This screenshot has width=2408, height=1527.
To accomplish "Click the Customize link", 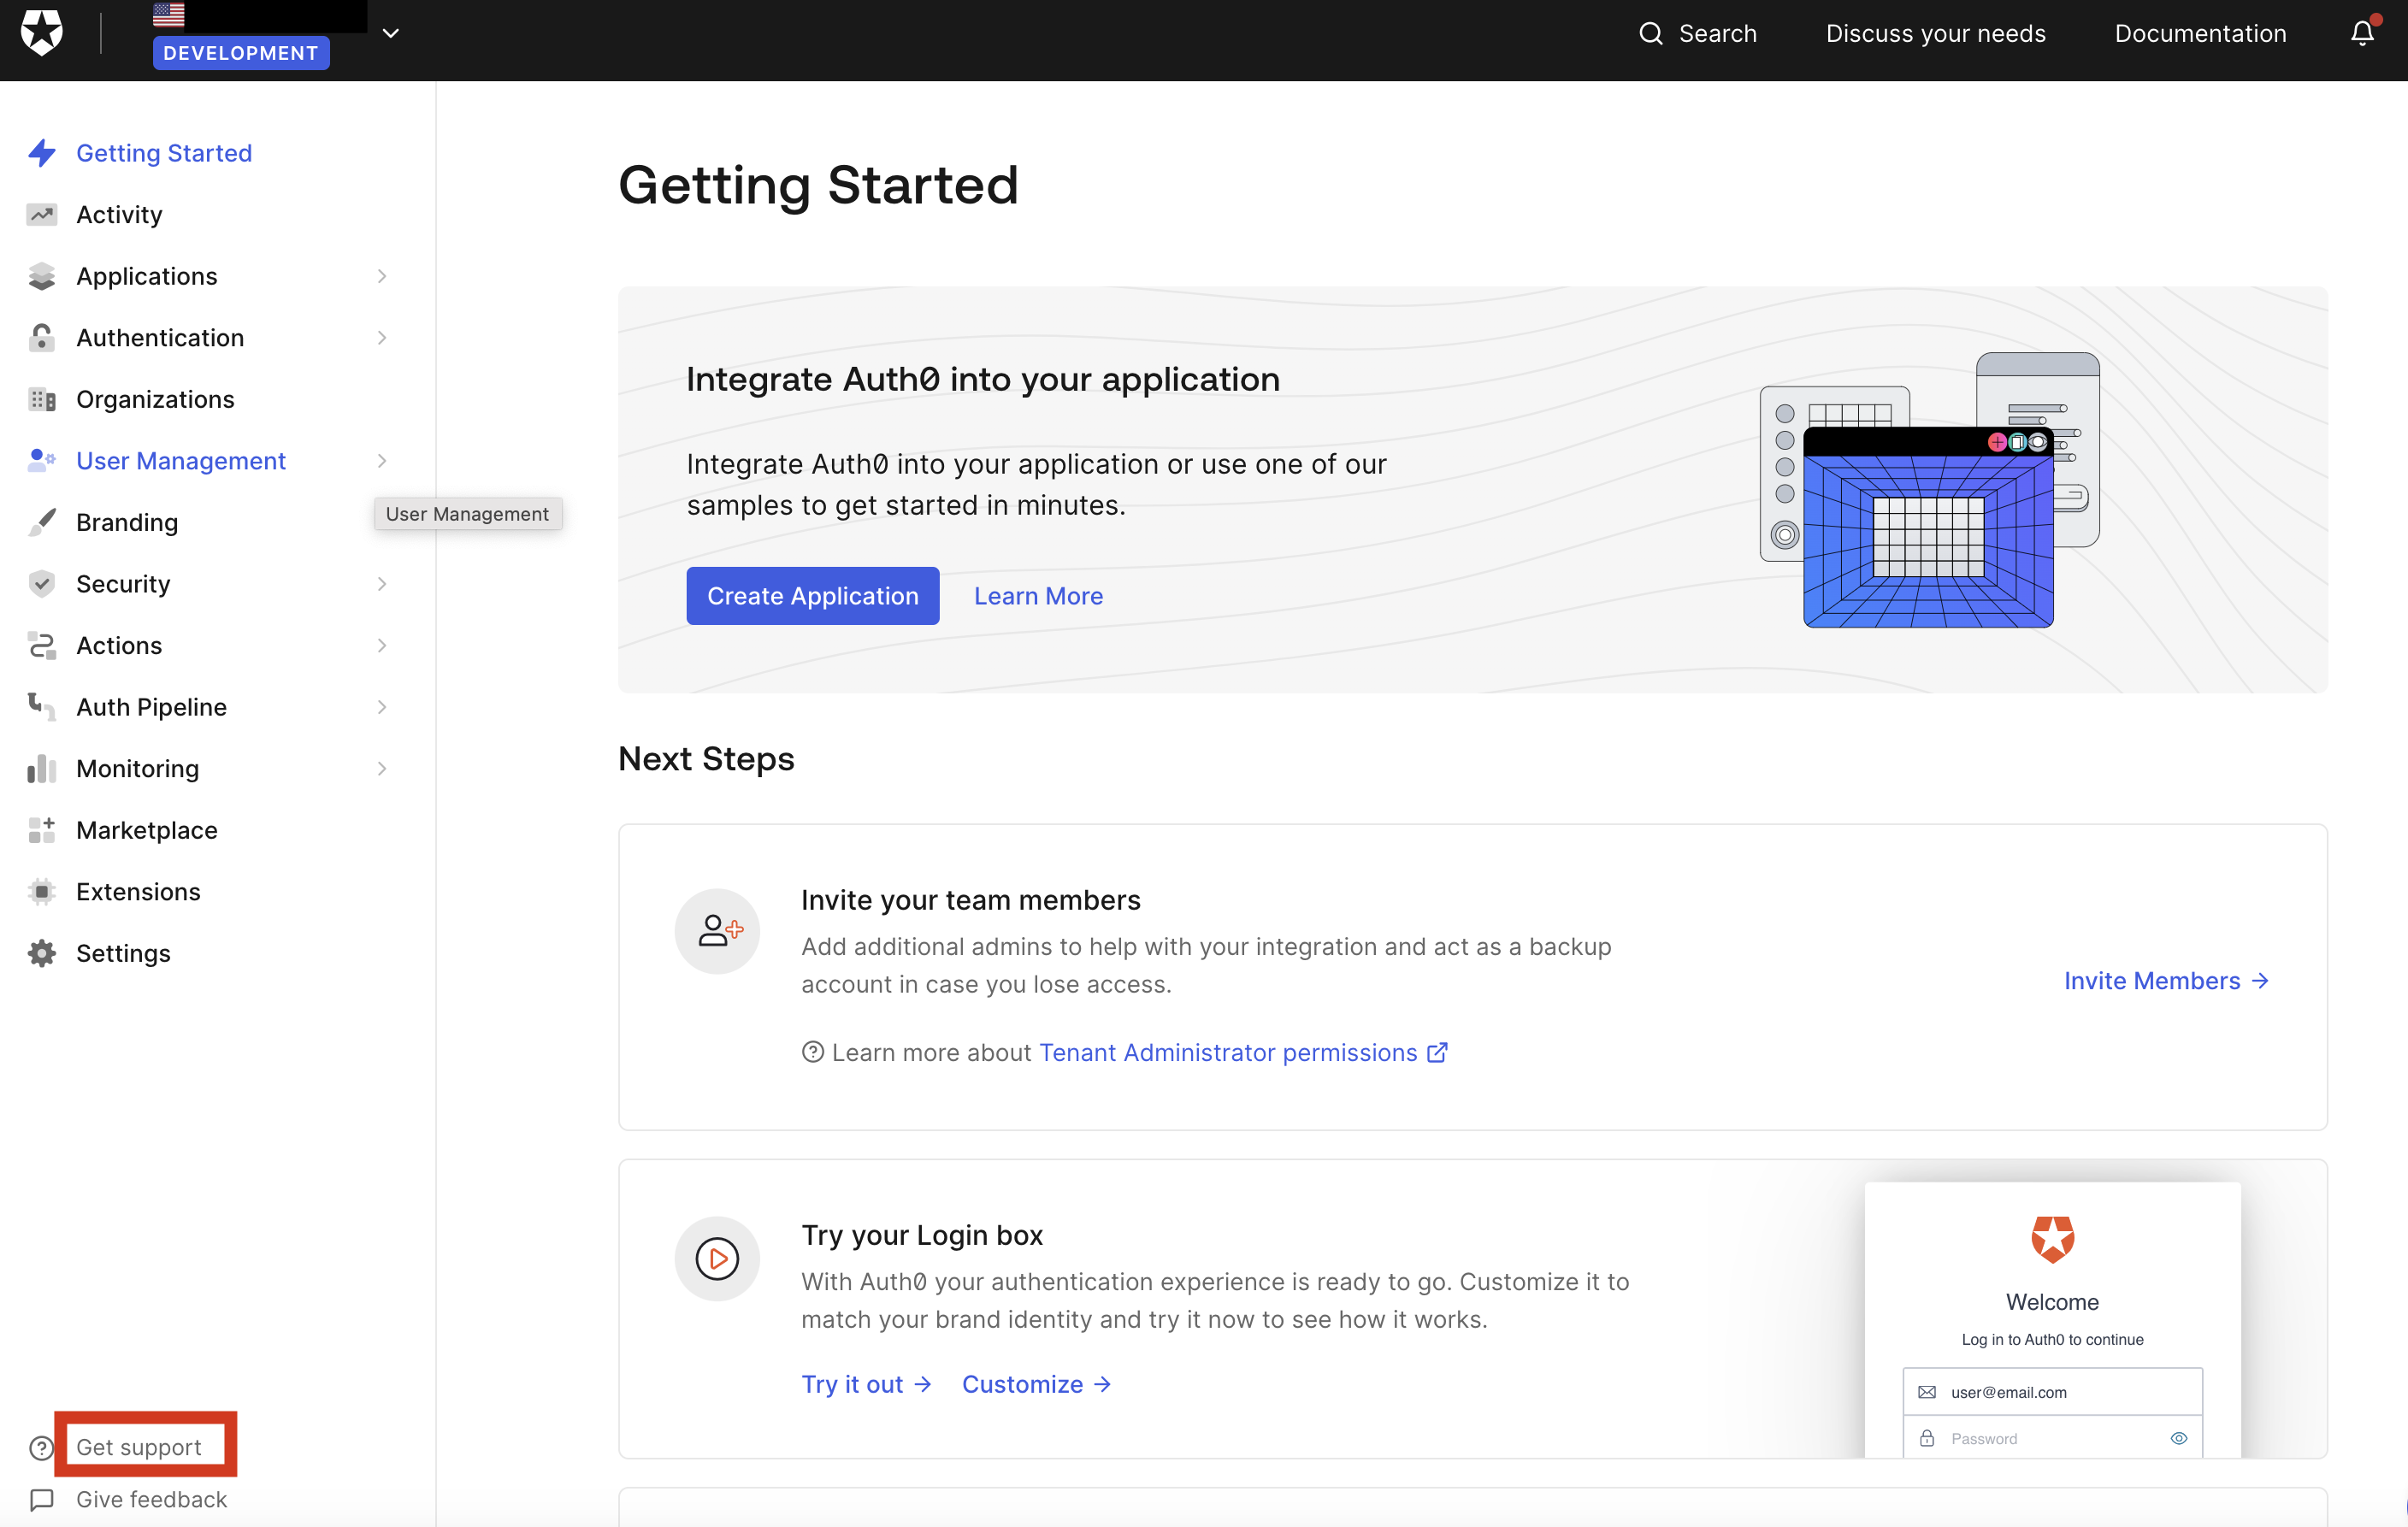I will click(1037, 1384).
